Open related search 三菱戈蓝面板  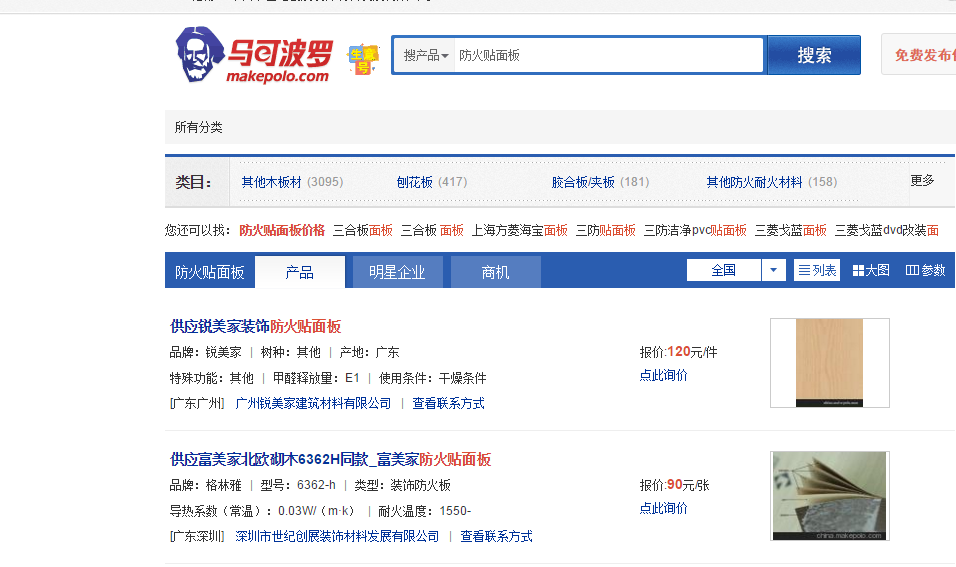click(791, 230)
